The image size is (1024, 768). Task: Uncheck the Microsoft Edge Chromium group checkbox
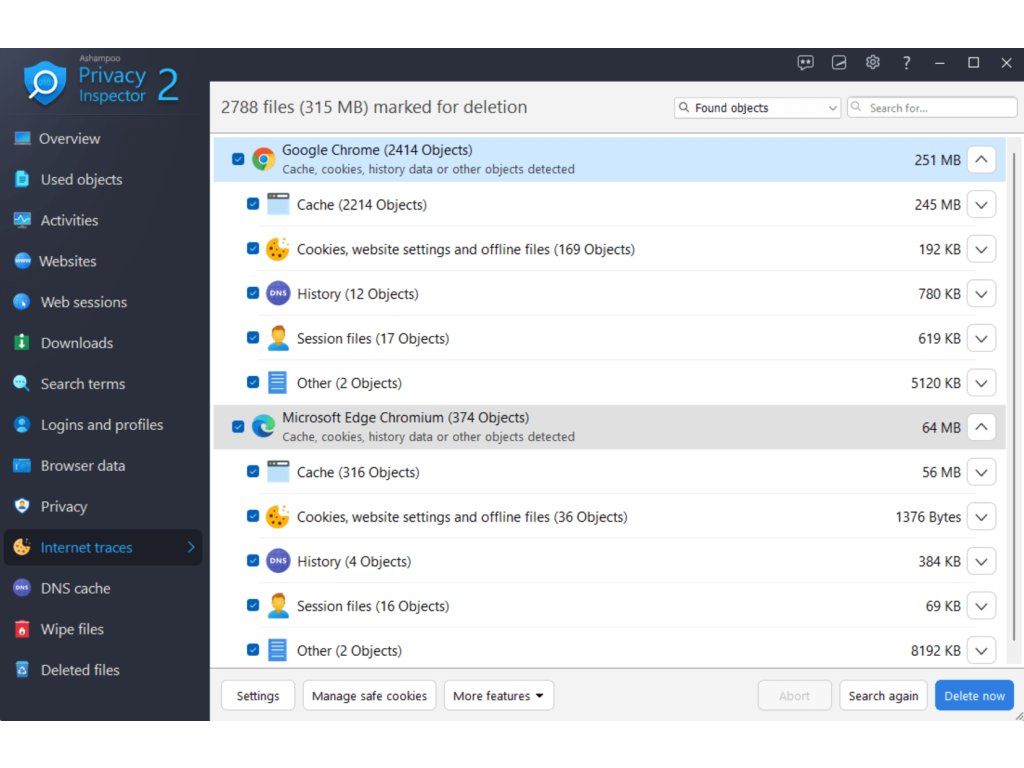[238, 426]
